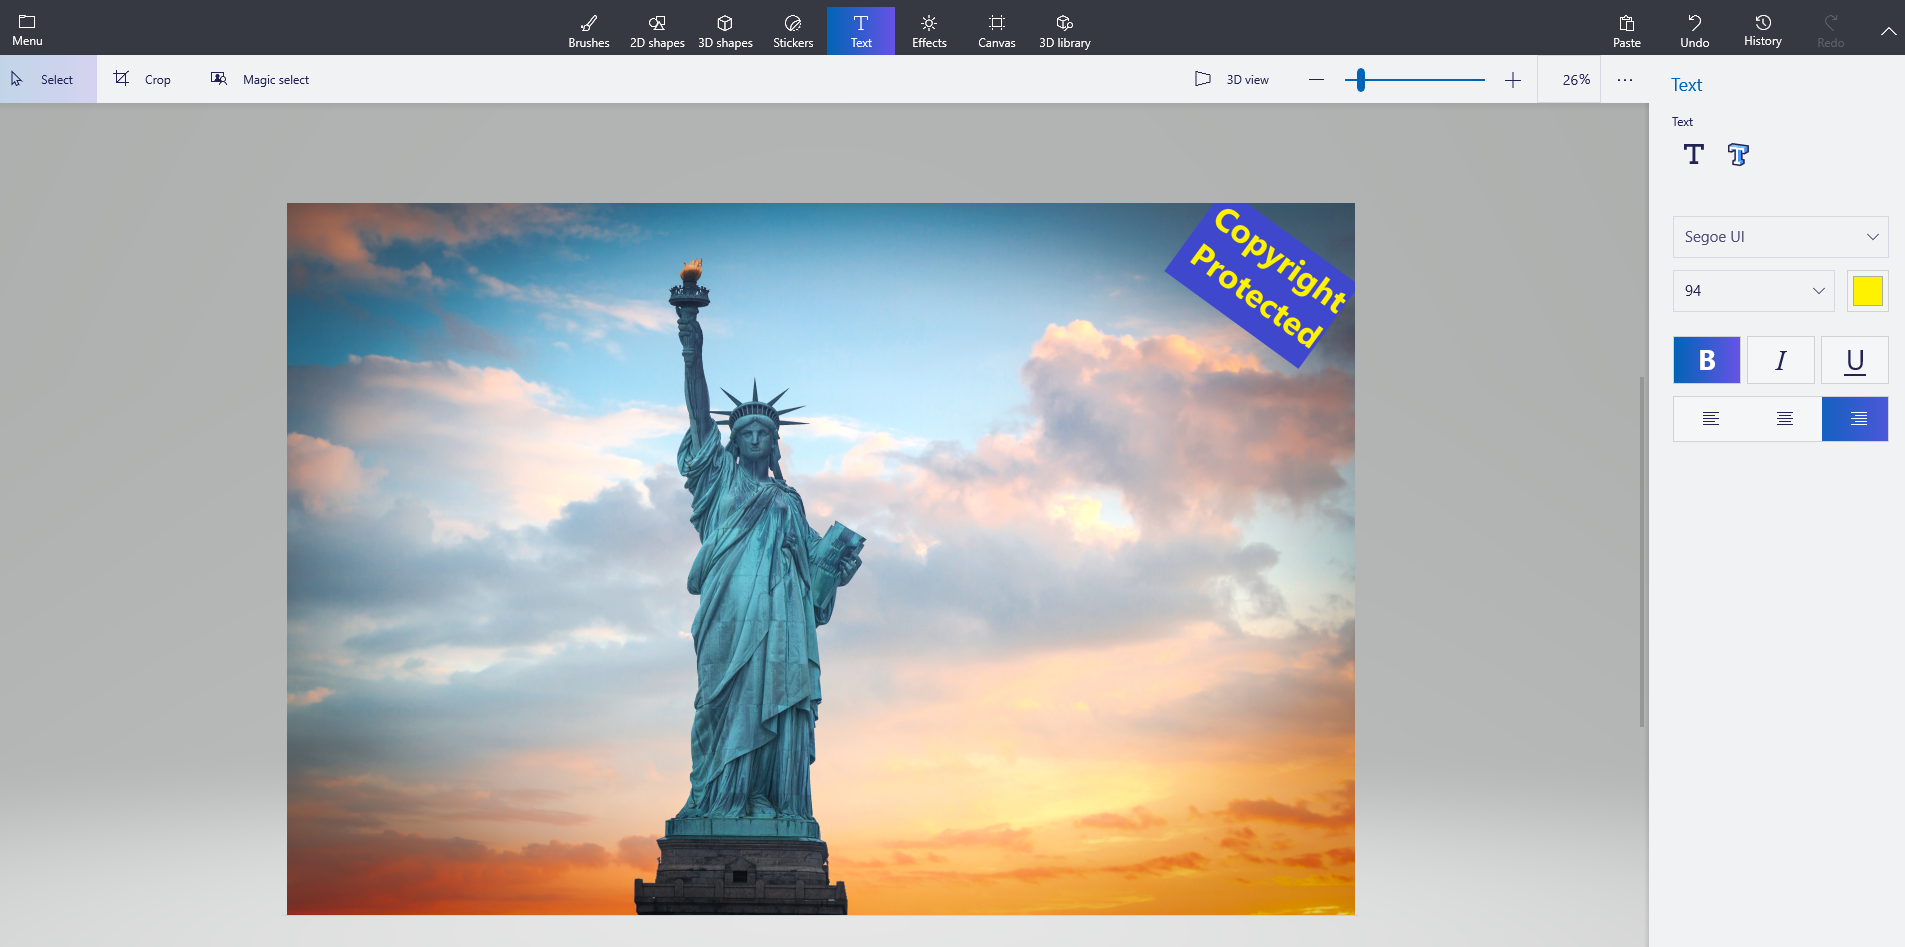The image size is (1905, 947).
Task: Click the Paste button
Action: (x=1627, y=31)
